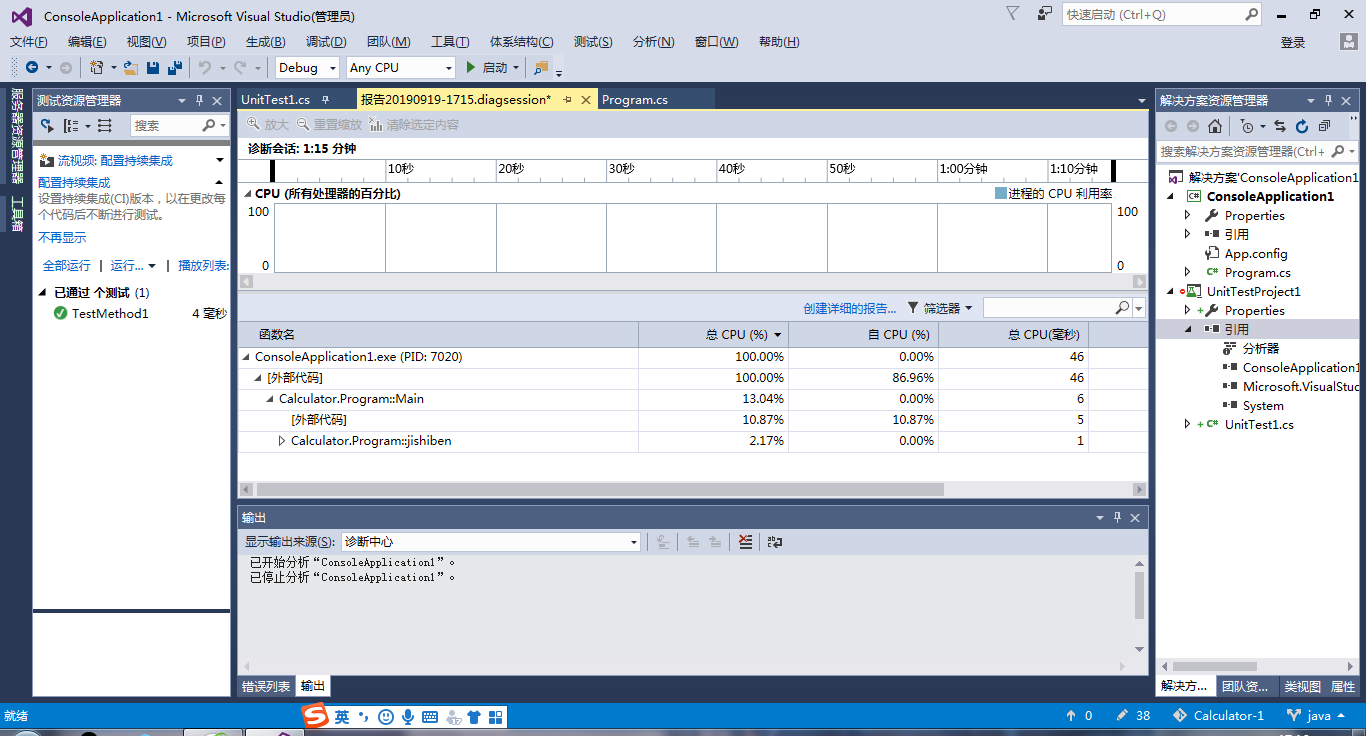The height and width of the screenshot is (736, 1366).
Task: Open the 分析(N) menu
Action: point(654,42)
